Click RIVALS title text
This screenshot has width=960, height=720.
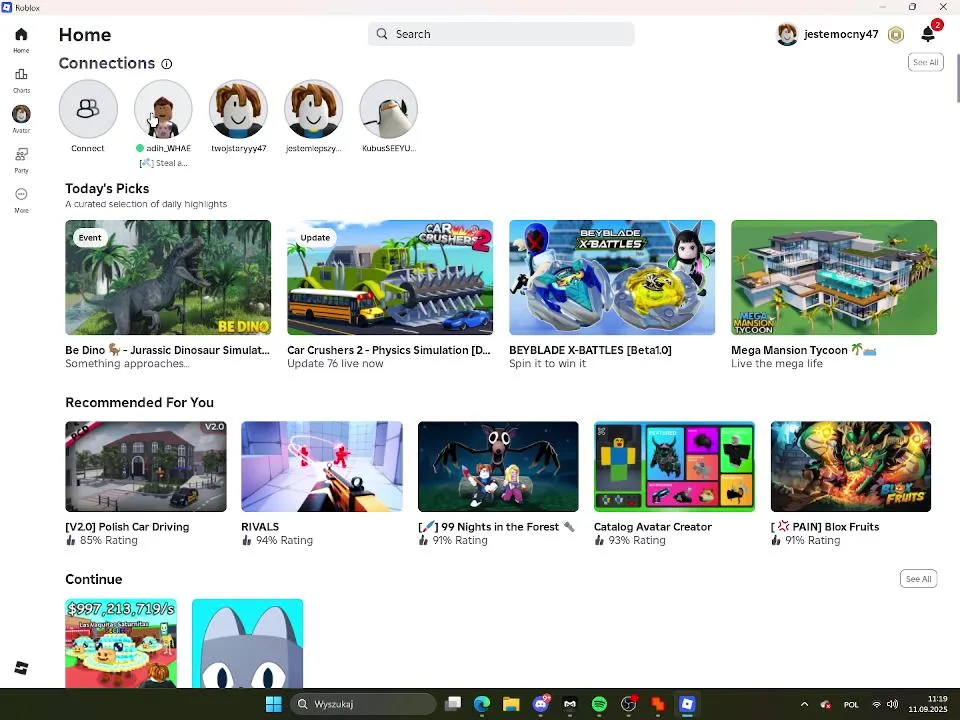[260, 527]
